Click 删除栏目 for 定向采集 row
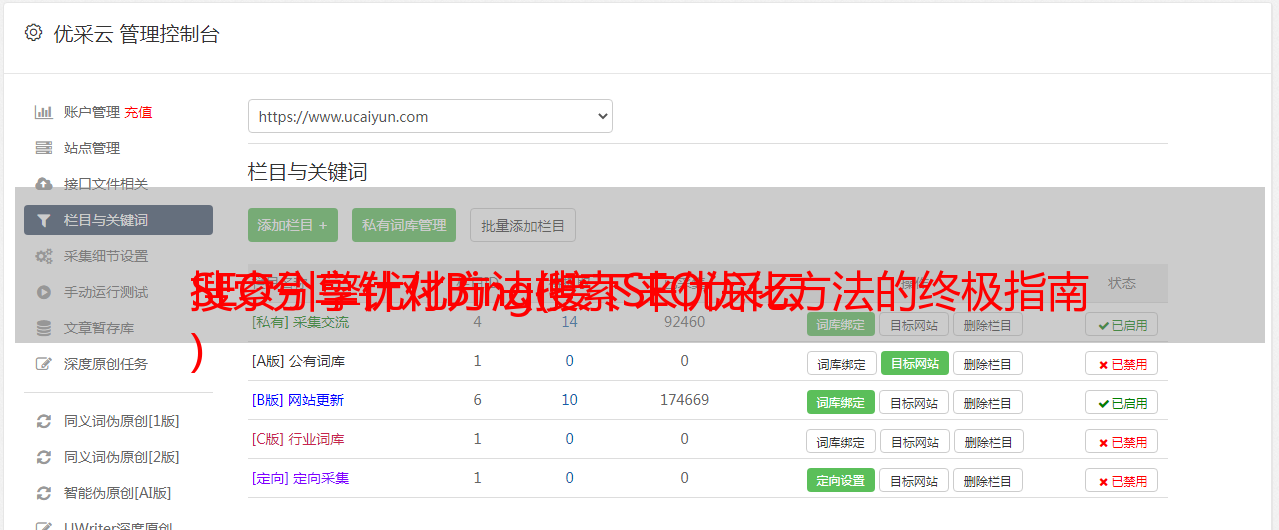The image size is (1279, 530). 988,481
